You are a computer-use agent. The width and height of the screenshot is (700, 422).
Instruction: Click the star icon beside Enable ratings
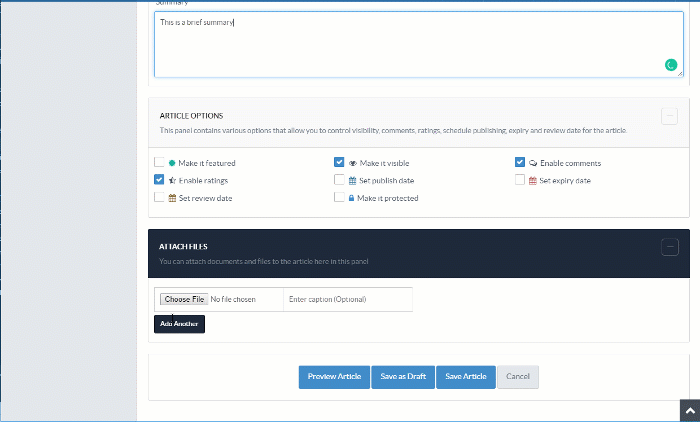(x=172, y=180)
